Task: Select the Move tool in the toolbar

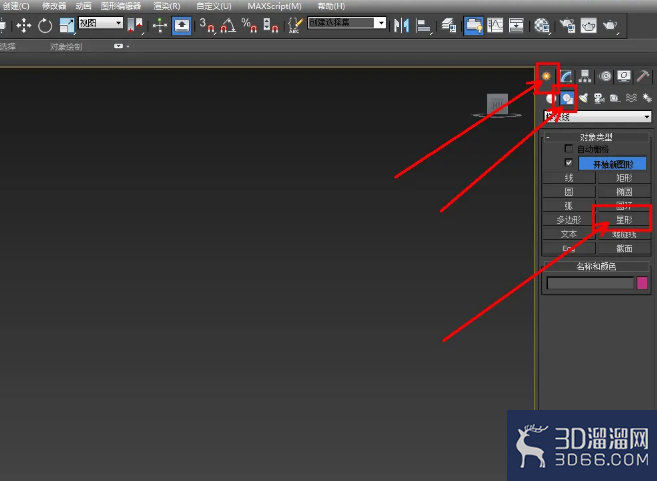Action: click(x=23, y=26)
